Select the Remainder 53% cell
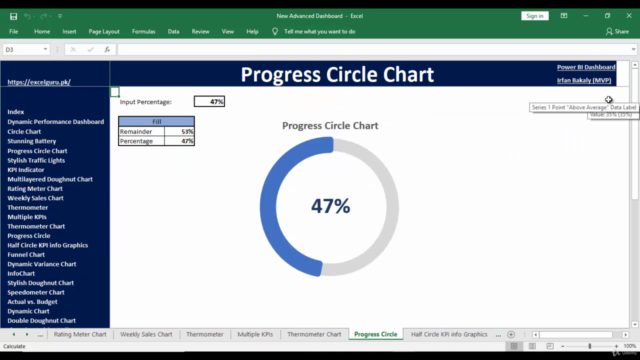 [x=179, y=131]
